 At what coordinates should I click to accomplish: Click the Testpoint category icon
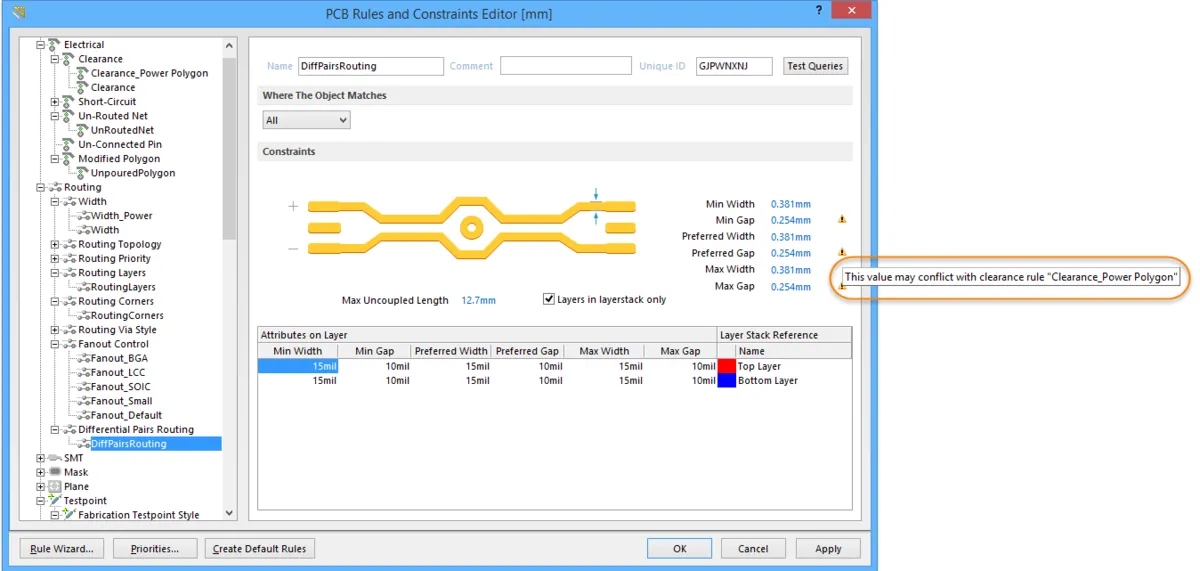click(54, 500)
